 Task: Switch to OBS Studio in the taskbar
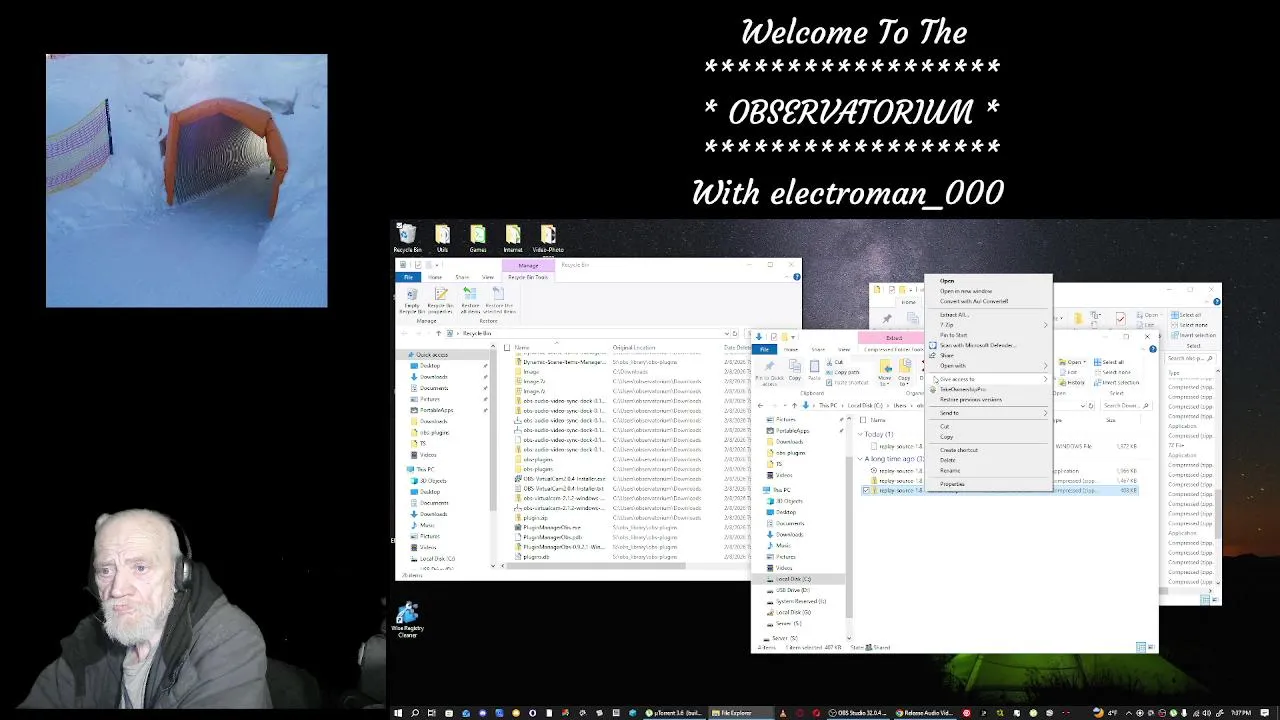858,713
